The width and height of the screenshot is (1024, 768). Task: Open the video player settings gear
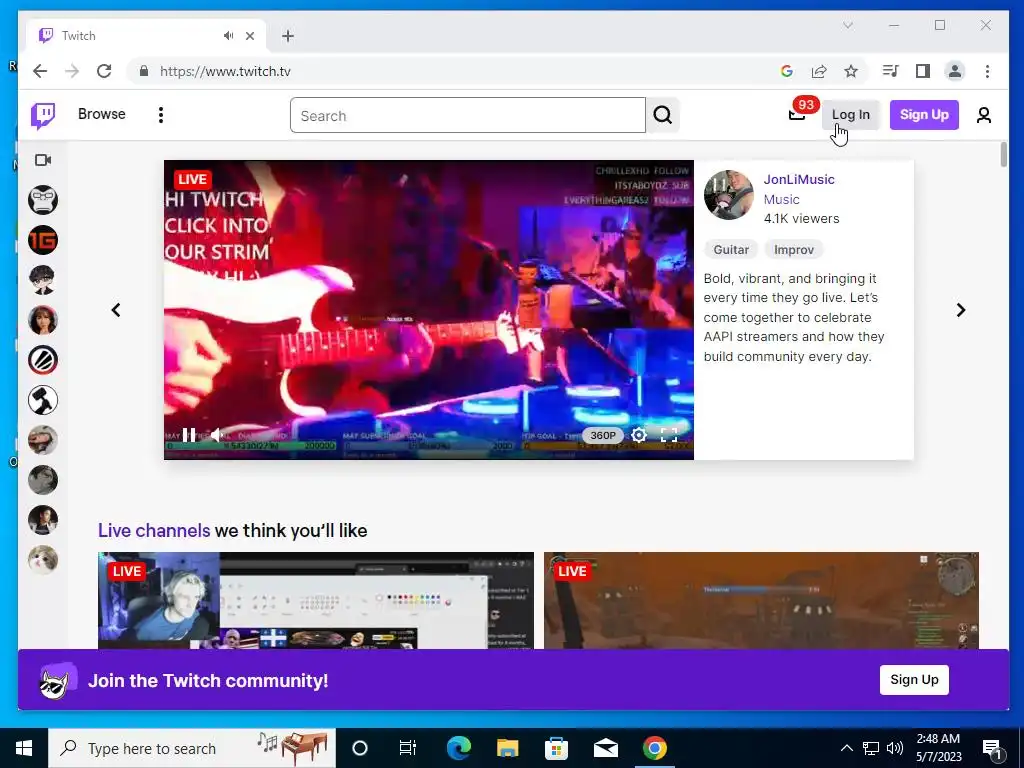[x=639, y=435]
